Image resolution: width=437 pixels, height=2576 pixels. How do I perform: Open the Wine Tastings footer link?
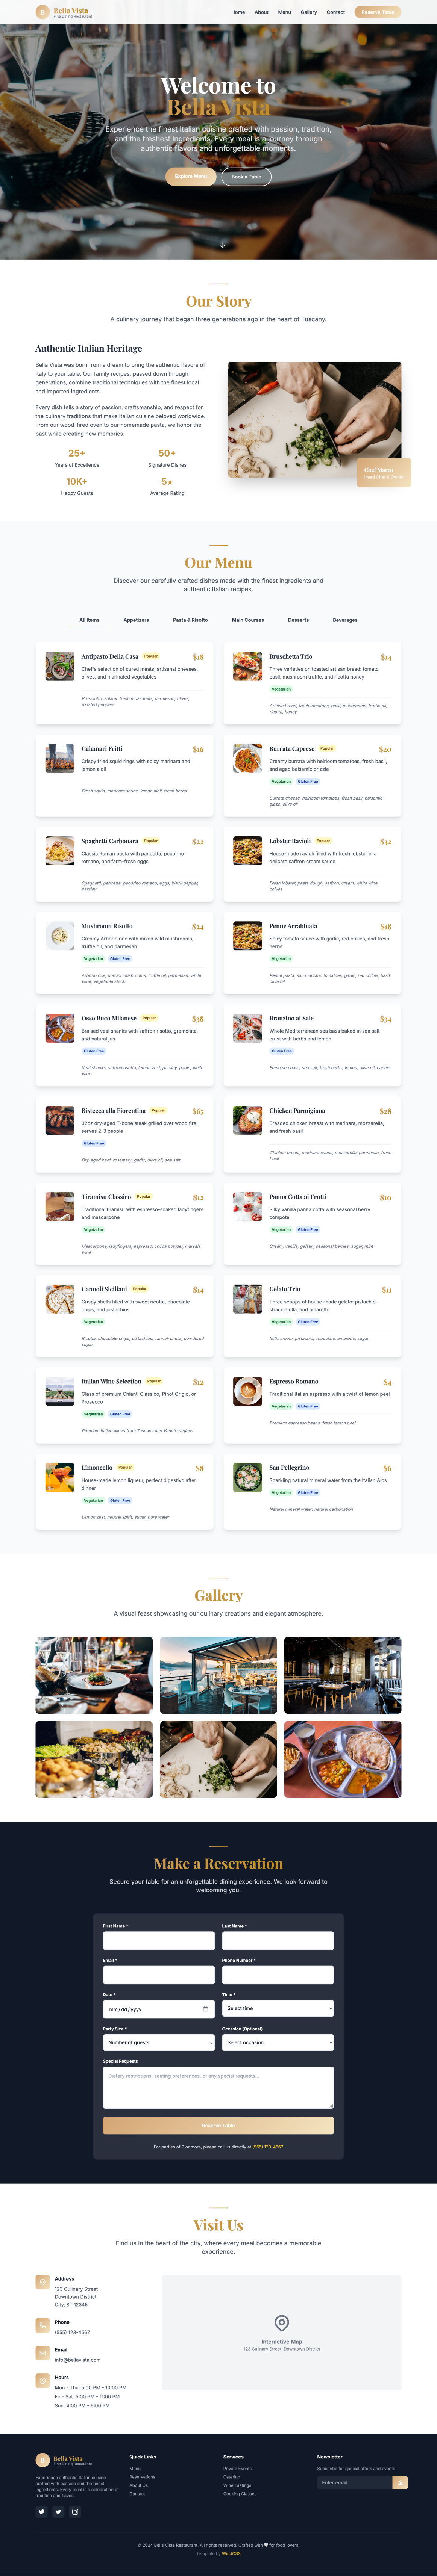(237, 2485)
